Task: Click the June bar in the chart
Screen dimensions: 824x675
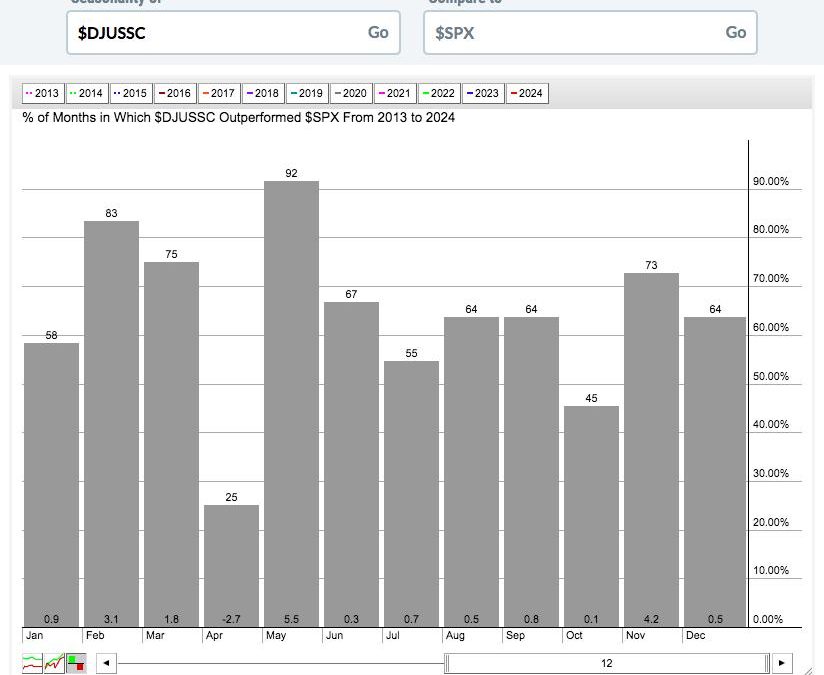Action: point(351,464)
